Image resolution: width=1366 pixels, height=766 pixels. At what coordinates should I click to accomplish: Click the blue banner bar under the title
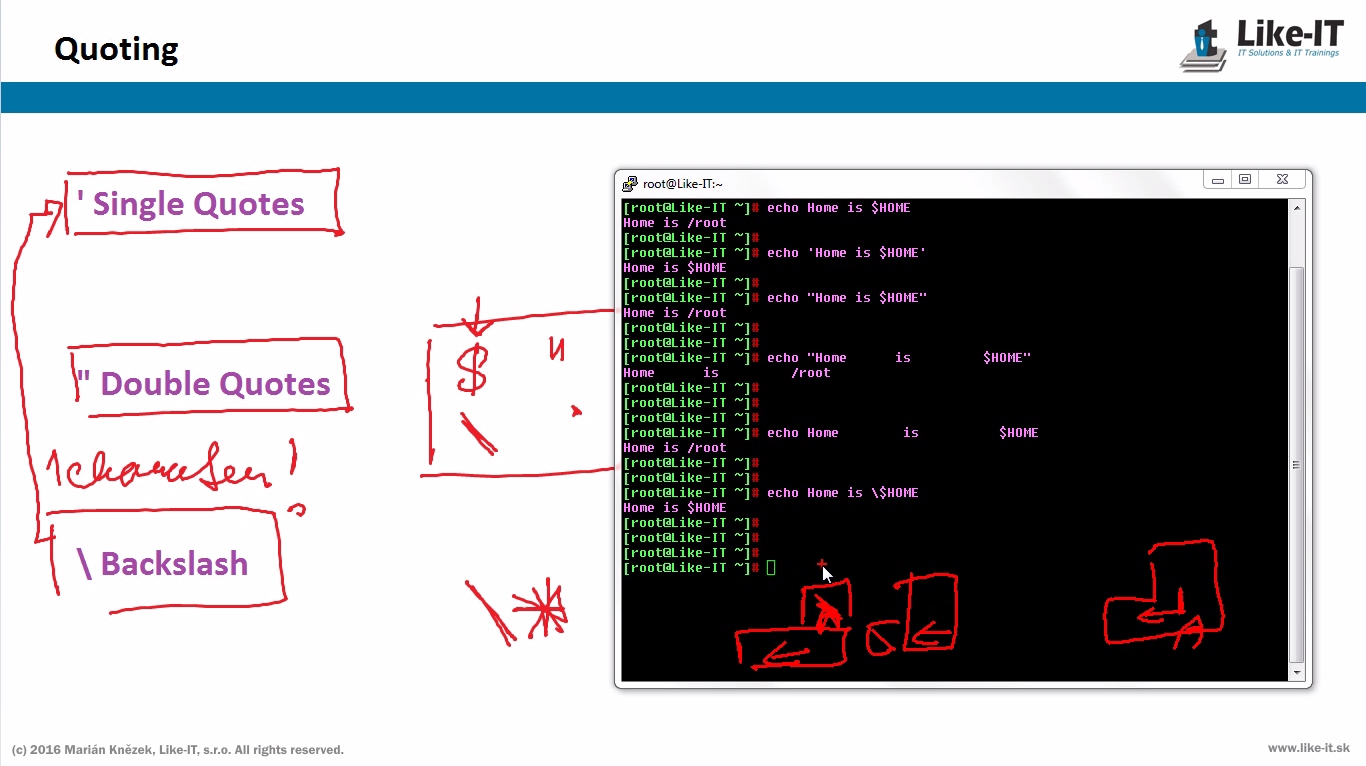tap(683, 98)
